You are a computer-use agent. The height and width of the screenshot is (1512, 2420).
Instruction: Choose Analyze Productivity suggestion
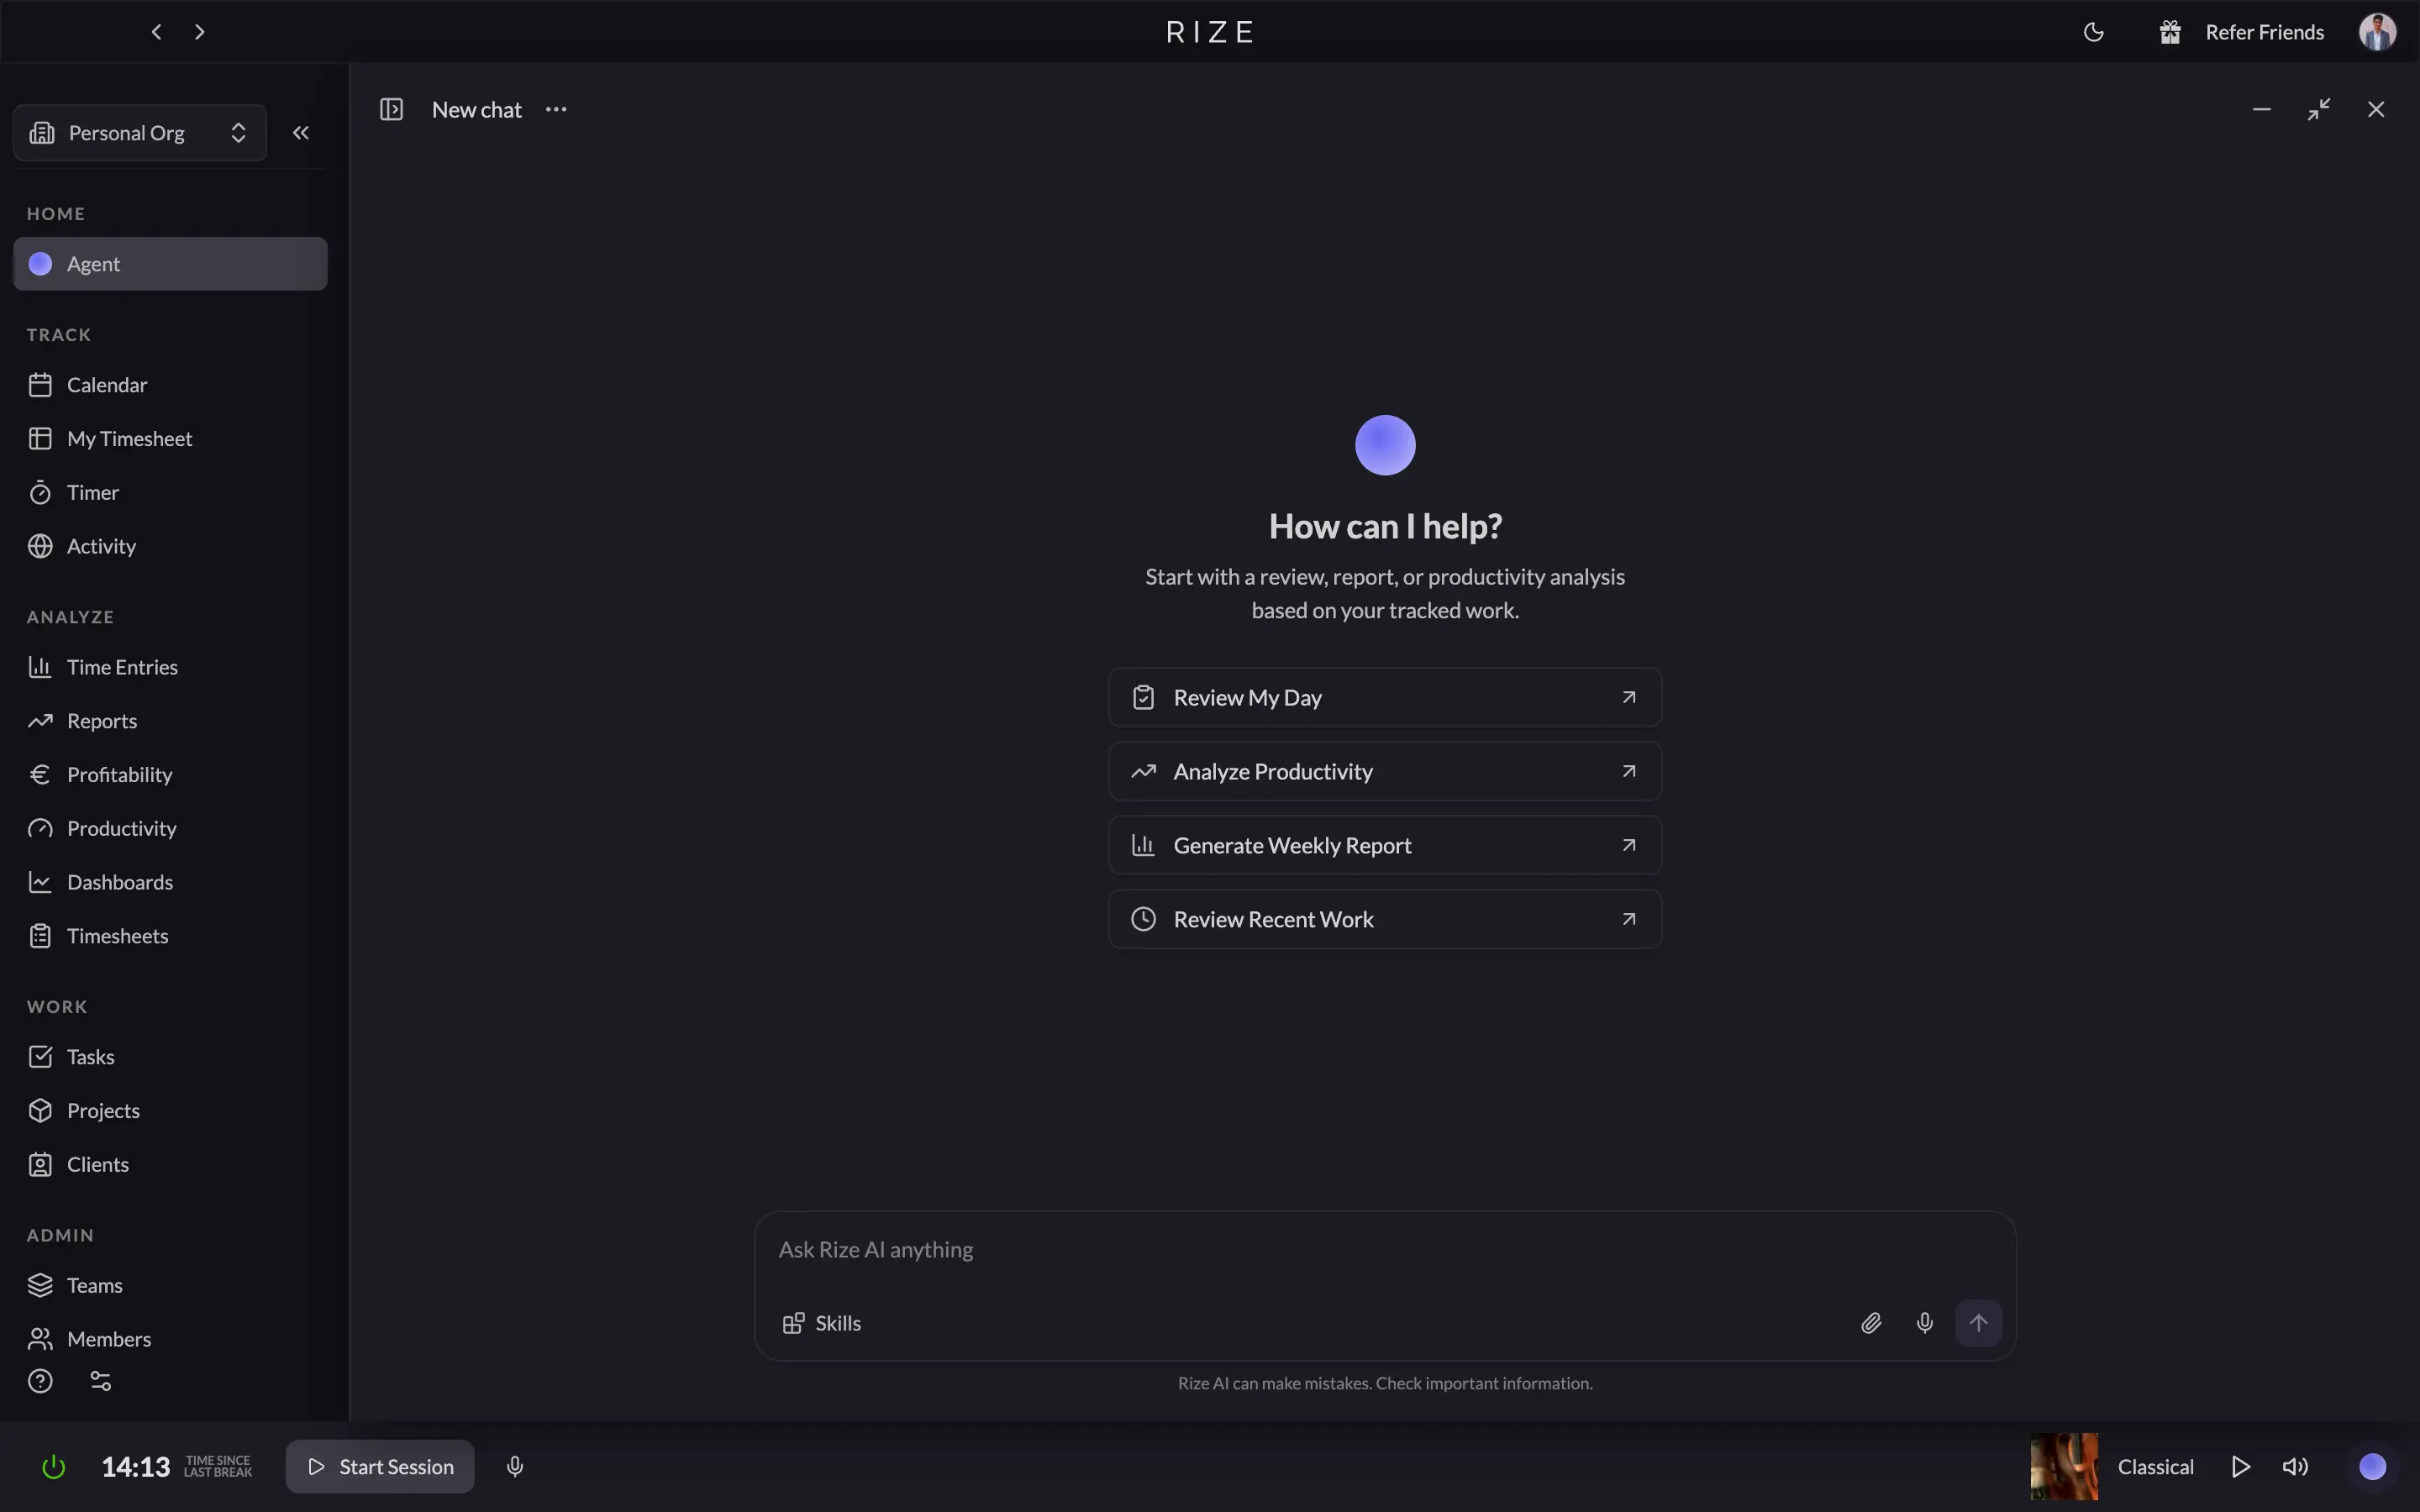click(1385, 771)
